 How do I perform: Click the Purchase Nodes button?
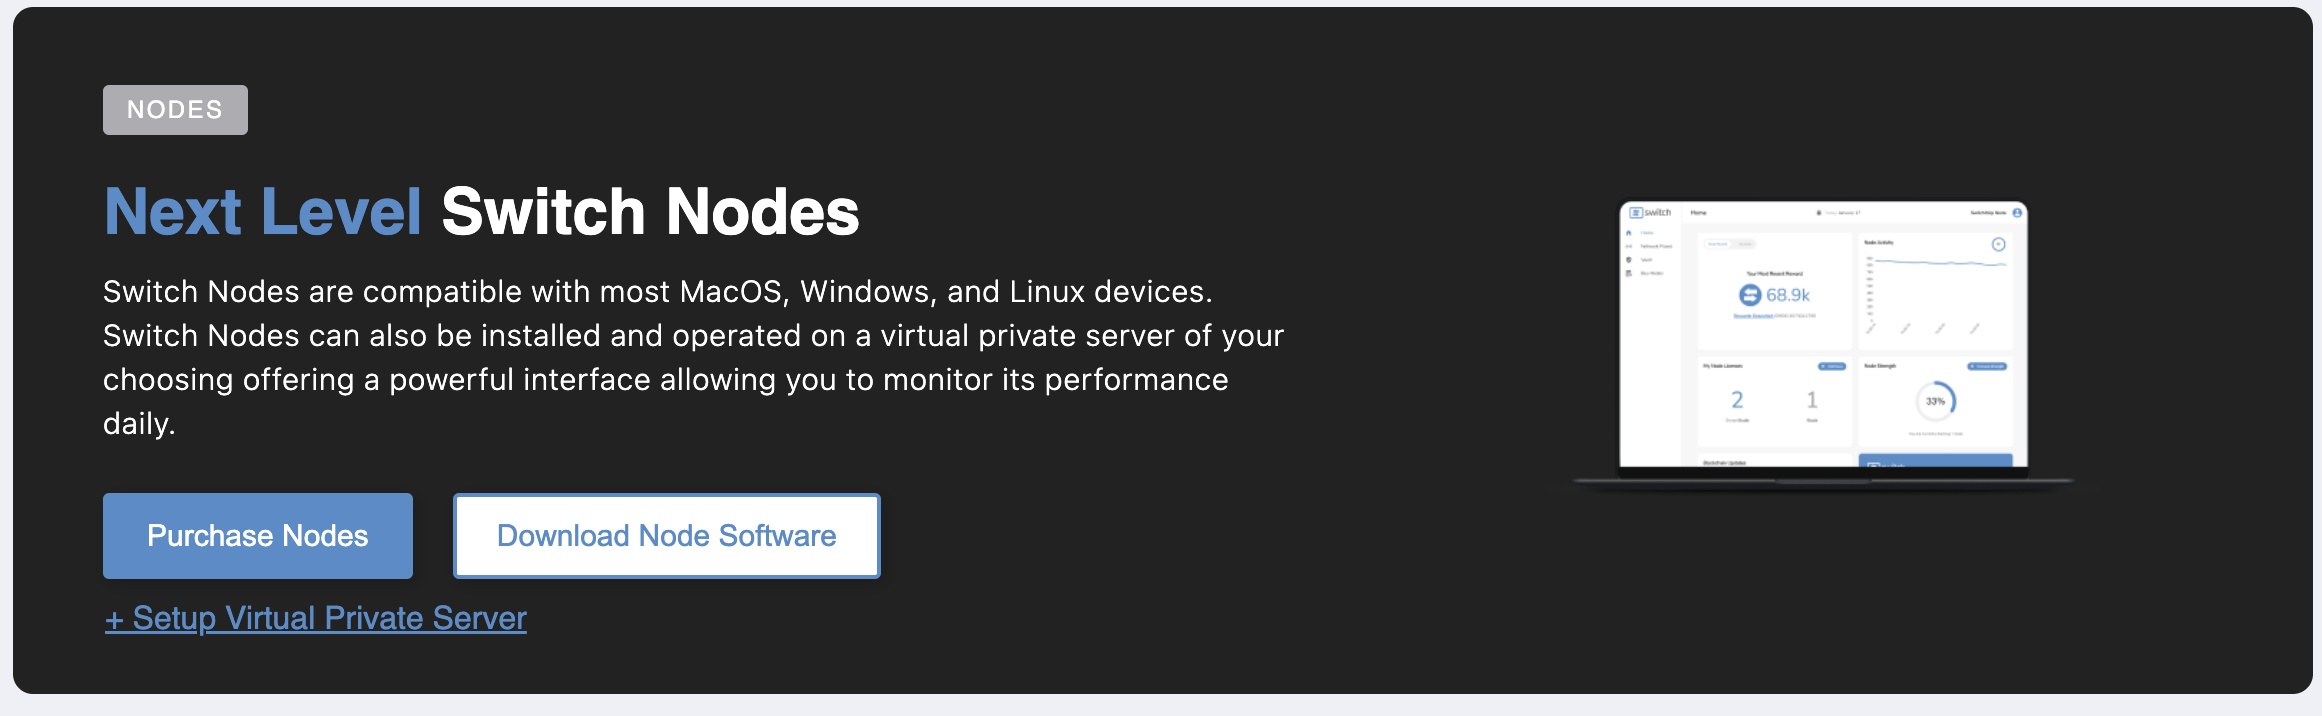tap(258, 536)
